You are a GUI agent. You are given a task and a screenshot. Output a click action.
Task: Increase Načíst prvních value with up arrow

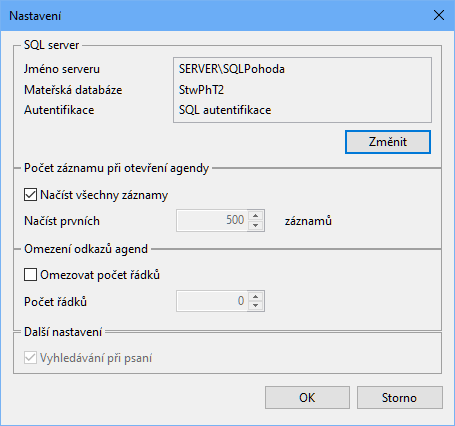click(256, 215)
